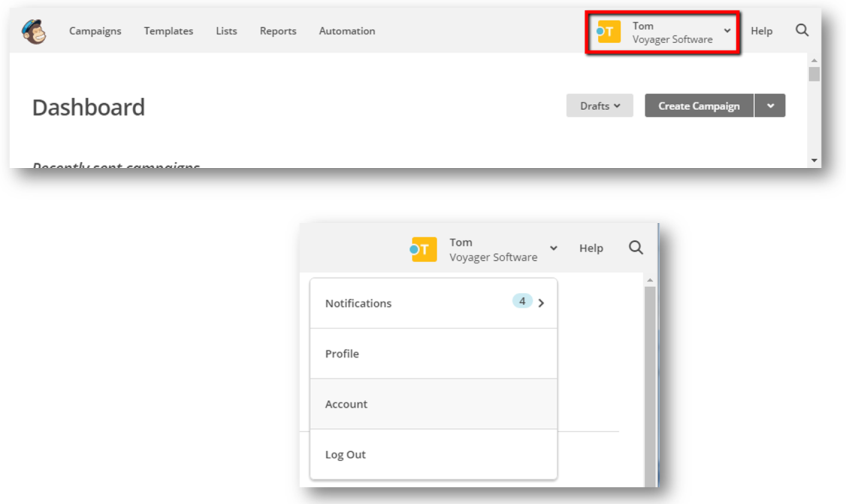Click Tom's avatar inside the red highlighted box
The image size is (846, 504).
coord(607,32)
